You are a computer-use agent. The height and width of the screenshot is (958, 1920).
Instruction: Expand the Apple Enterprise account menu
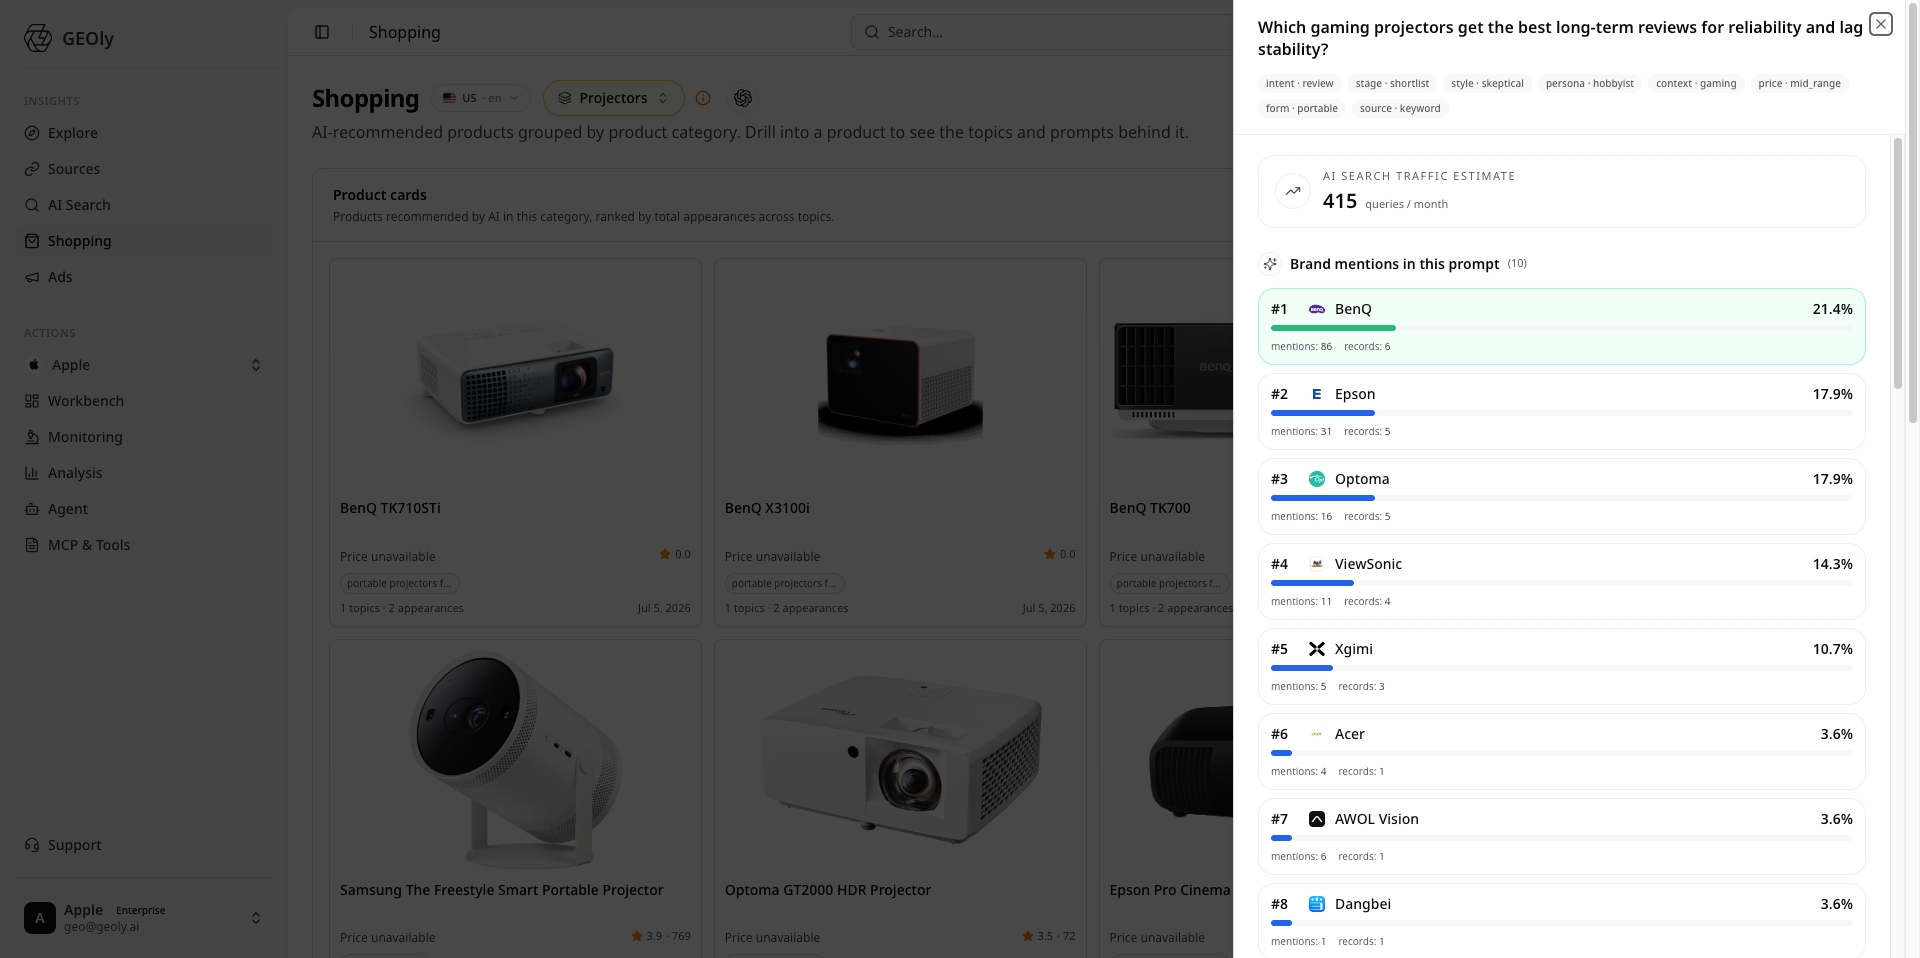pos(144,918)
